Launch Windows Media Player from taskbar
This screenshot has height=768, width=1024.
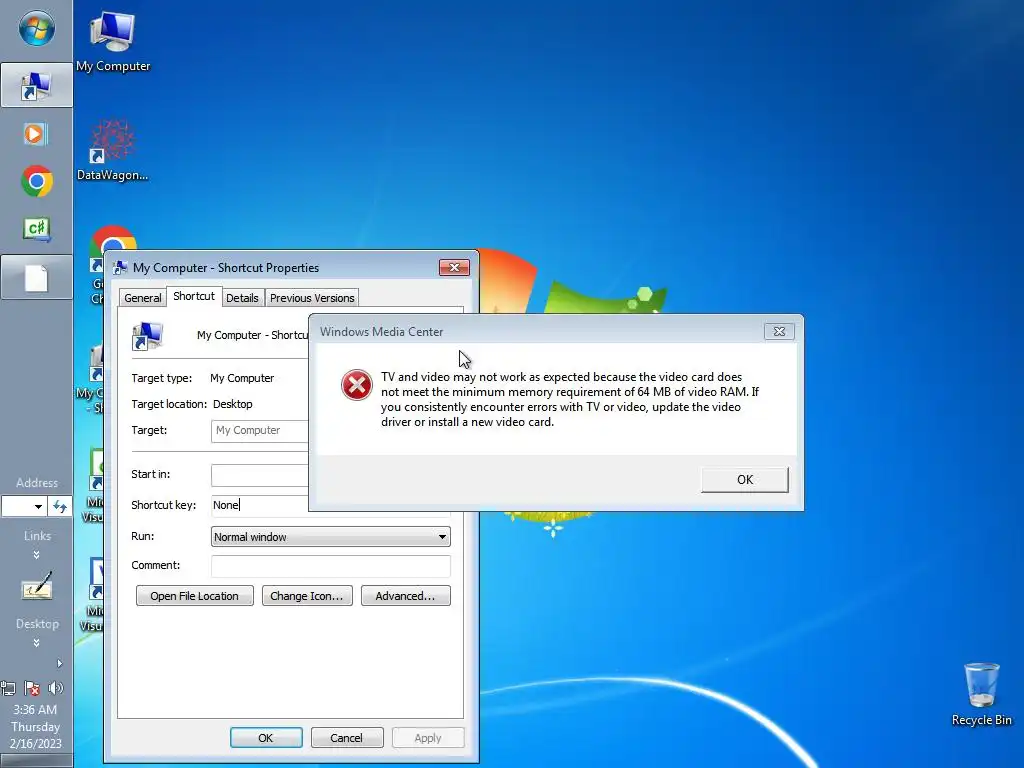pos(36,135)
